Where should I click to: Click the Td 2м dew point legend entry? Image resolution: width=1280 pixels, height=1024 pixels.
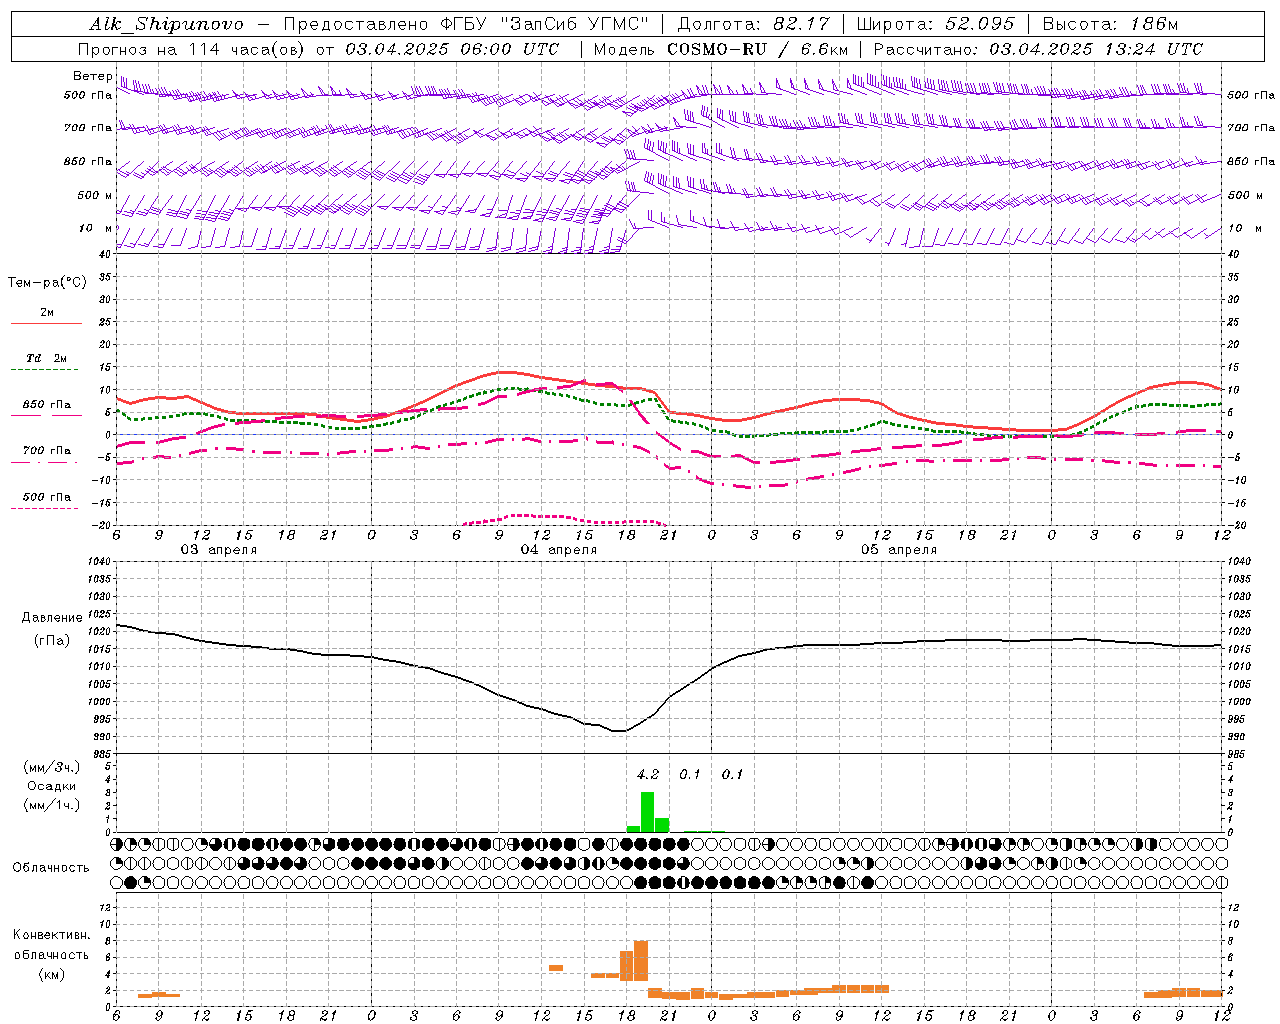pos(47,358)
